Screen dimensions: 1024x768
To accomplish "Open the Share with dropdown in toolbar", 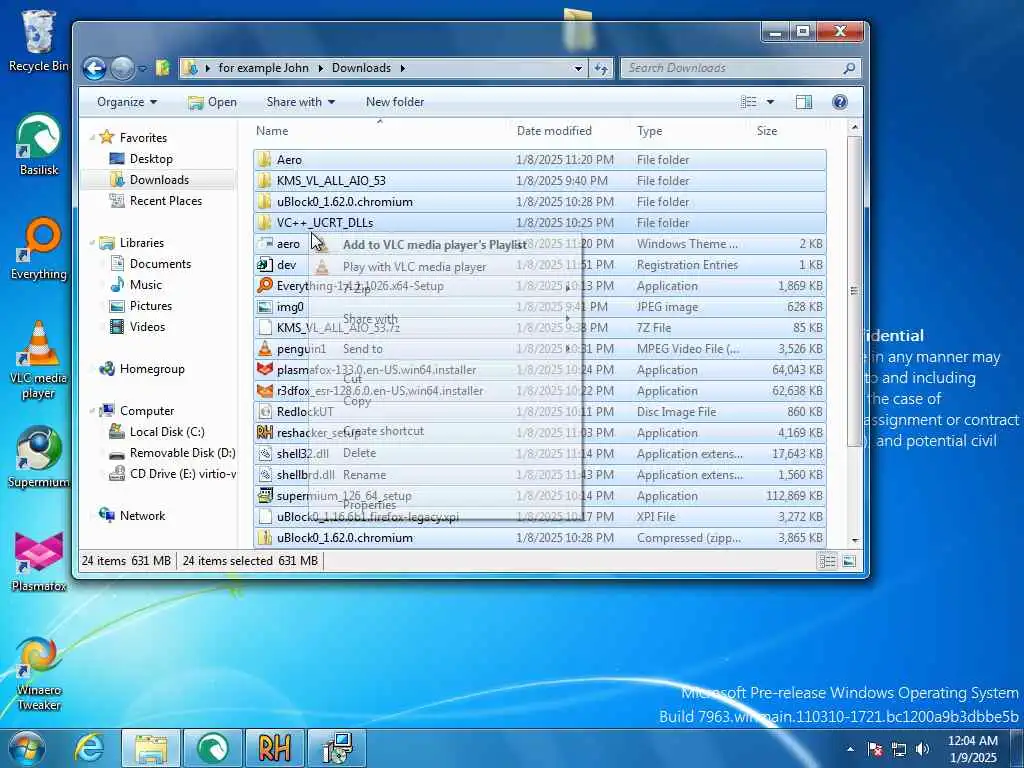I will tap(300, 102).
